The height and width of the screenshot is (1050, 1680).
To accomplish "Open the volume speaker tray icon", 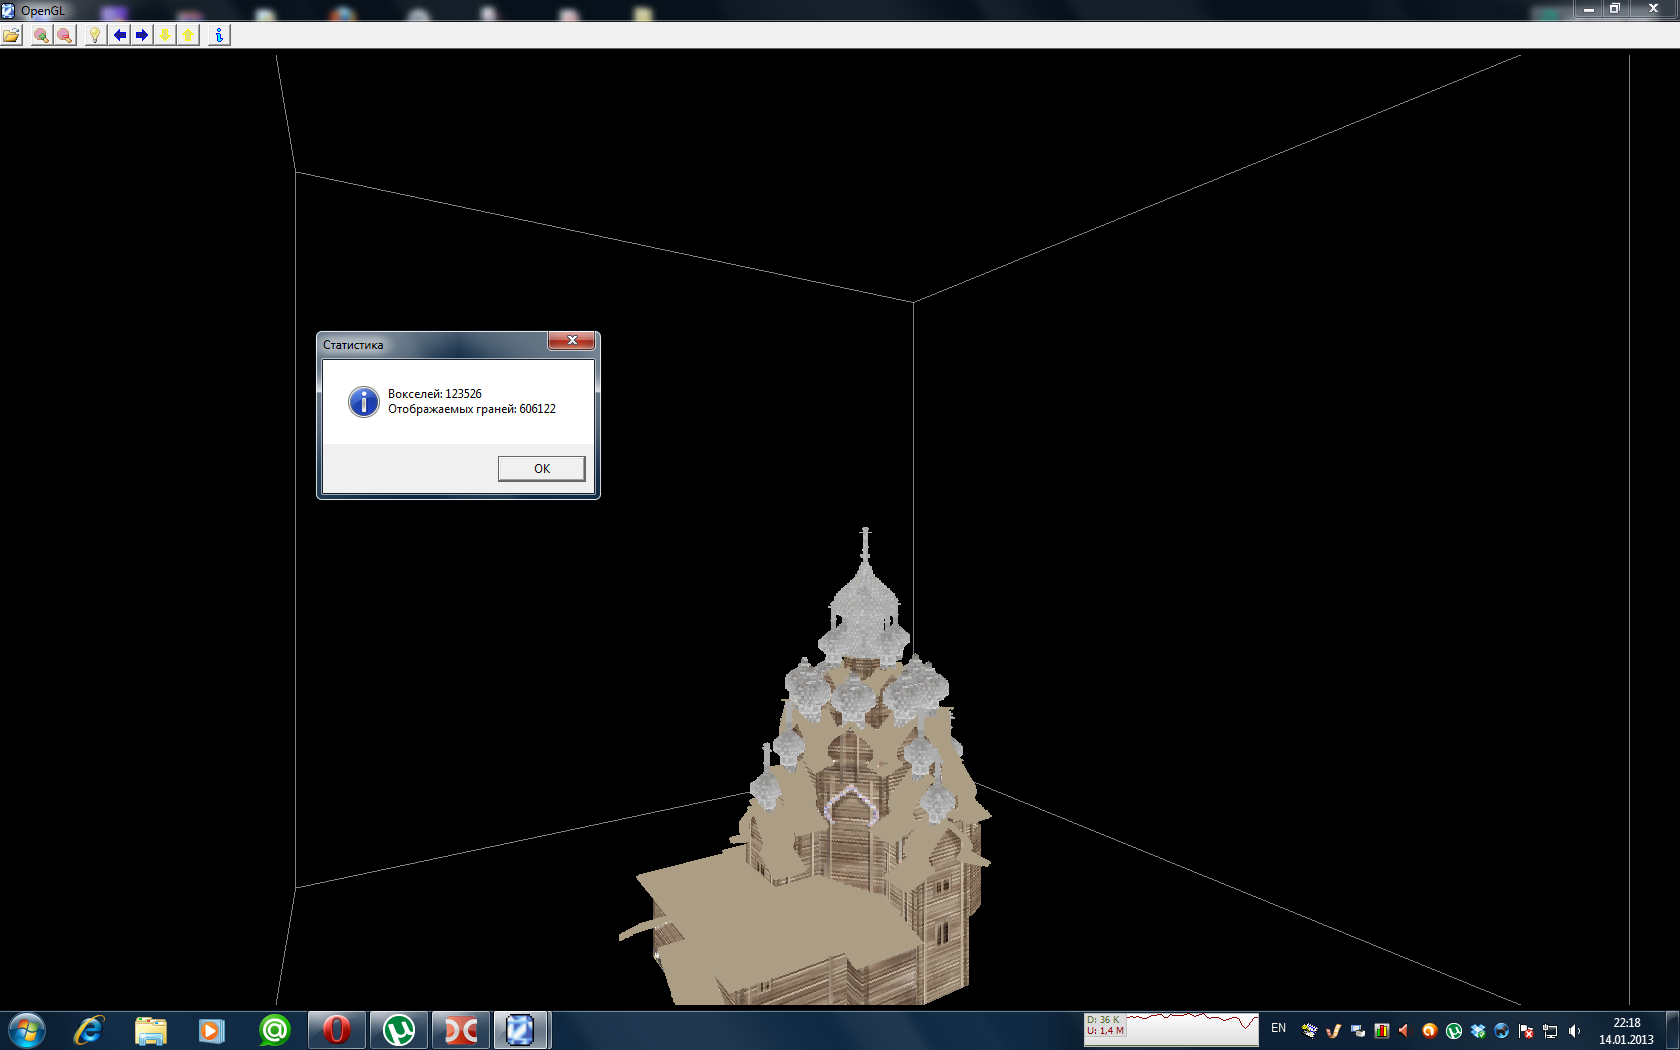I will [x=1574, y=1031].
